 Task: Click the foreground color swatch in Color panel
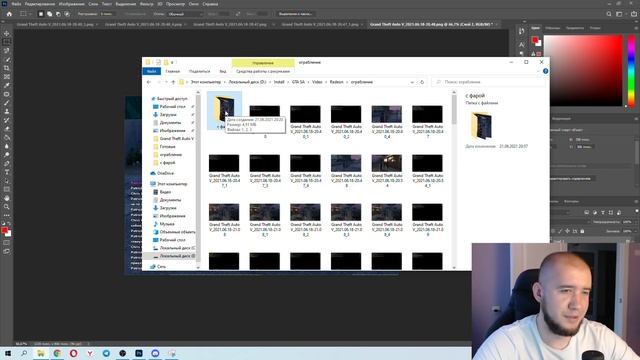coord(535,40)
